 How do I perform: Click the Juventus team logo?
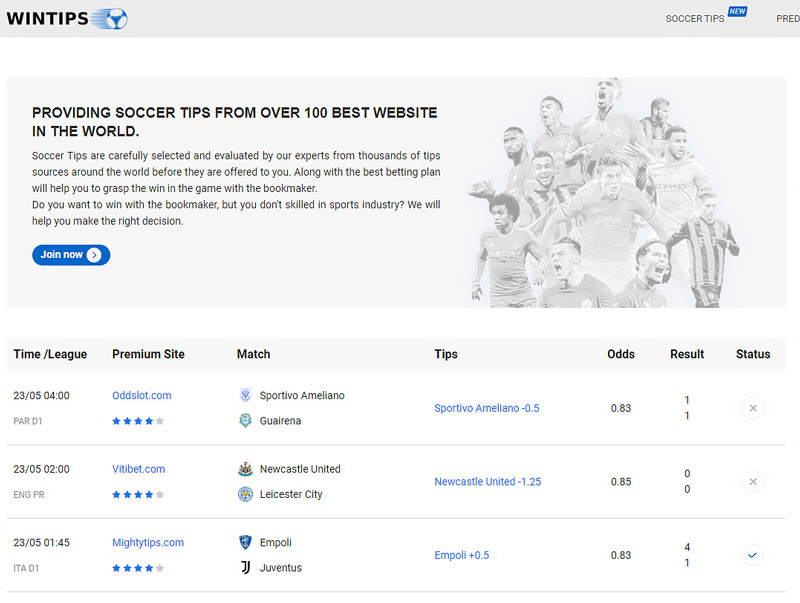pyautogui.click(x=245, y=567)
